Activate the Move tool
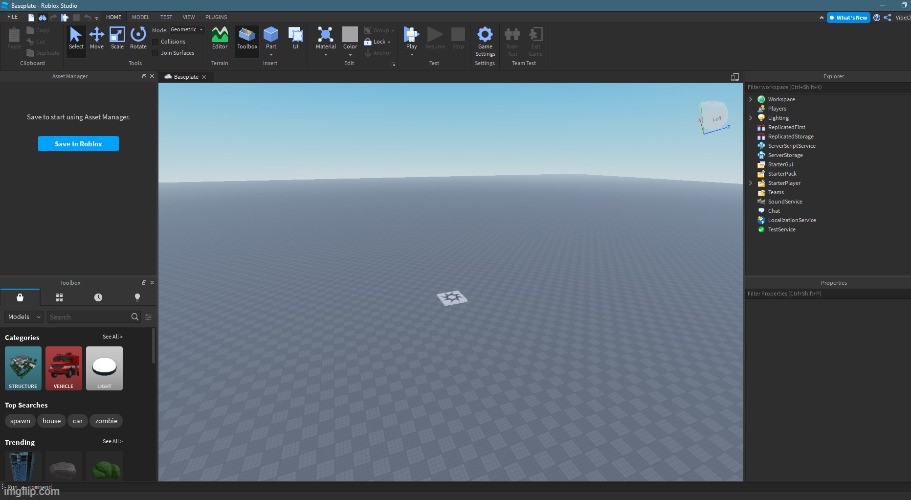 coord(96,39)
